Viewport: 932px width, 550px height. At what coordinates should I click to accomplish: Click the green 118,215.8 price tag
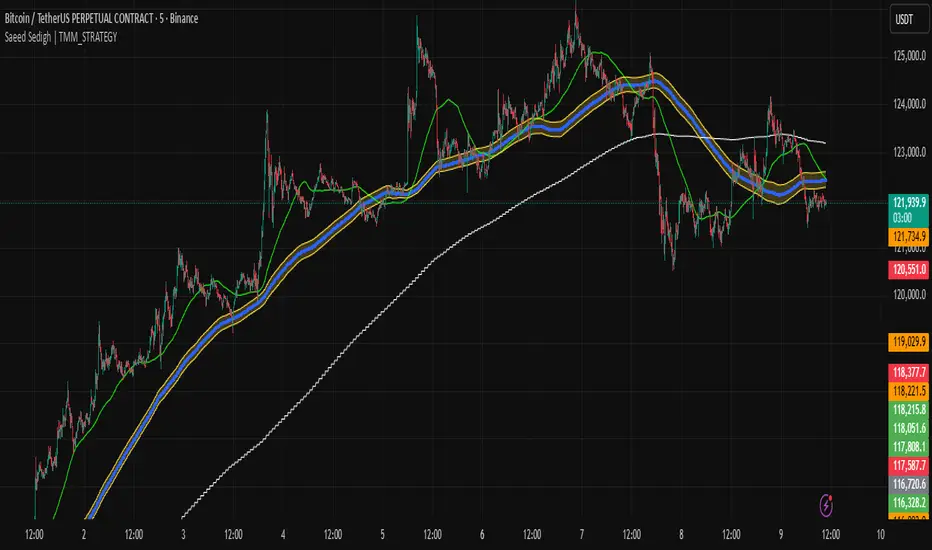tap(909, 409)
